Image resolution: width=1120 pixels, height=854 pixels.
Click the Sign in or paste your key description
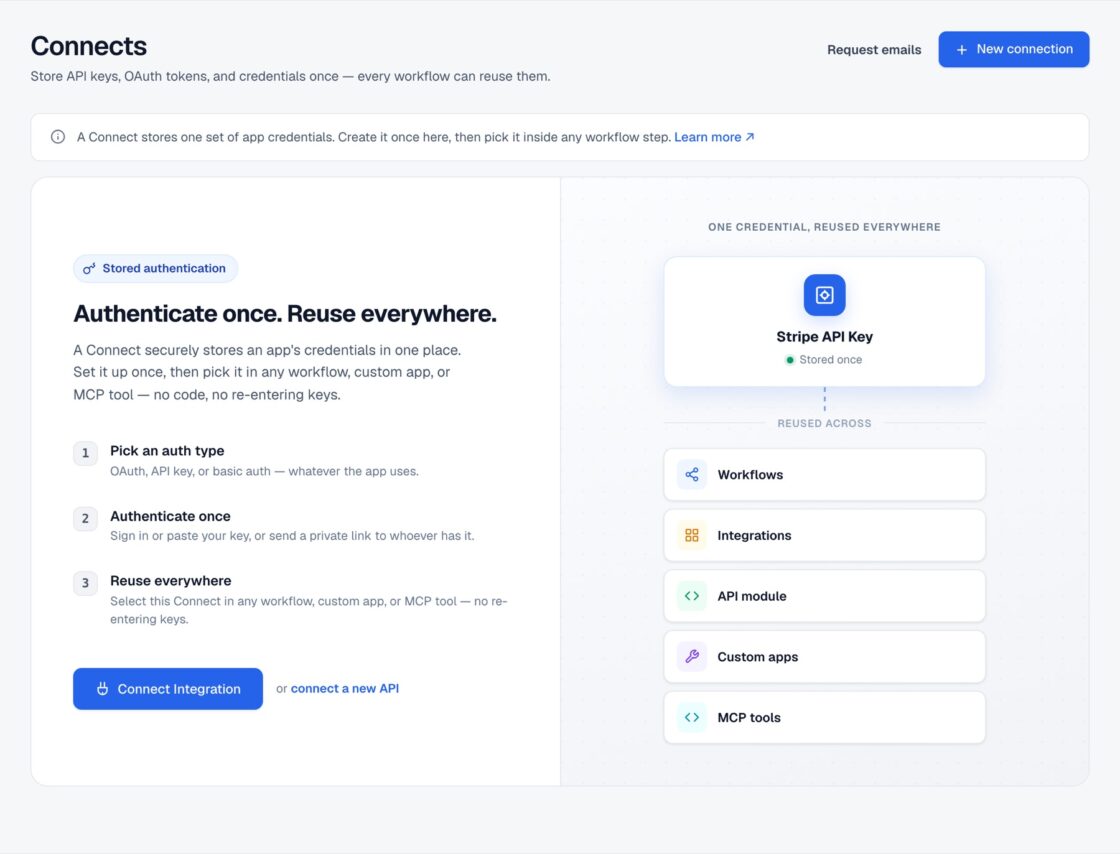coord(292,536)
